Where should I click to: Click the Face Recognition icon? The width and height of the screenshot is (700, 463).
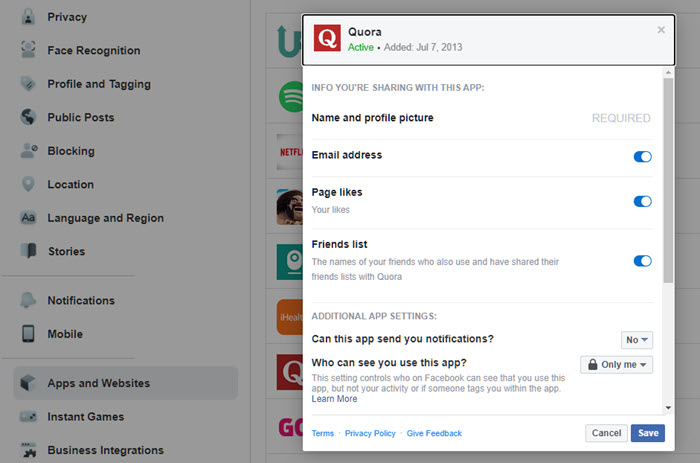pyautogui.click(x=28, y=50)
